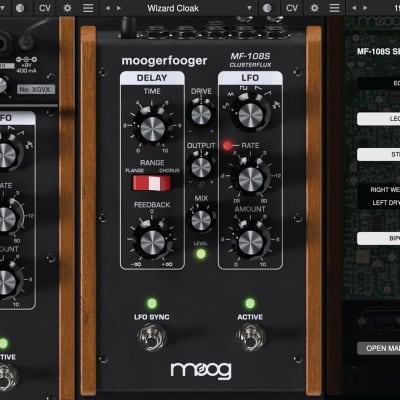Select the ramp waveform symbol on Clusterflux LFO
This screenshot has height=400, width=400.
(268, 94)
